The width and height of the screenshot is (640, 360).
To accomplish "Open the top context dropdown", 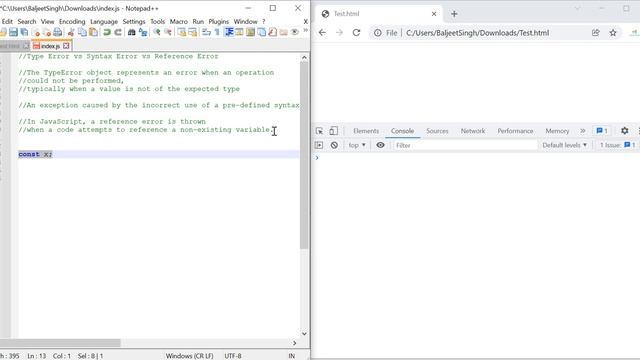I will pos(357,145).
